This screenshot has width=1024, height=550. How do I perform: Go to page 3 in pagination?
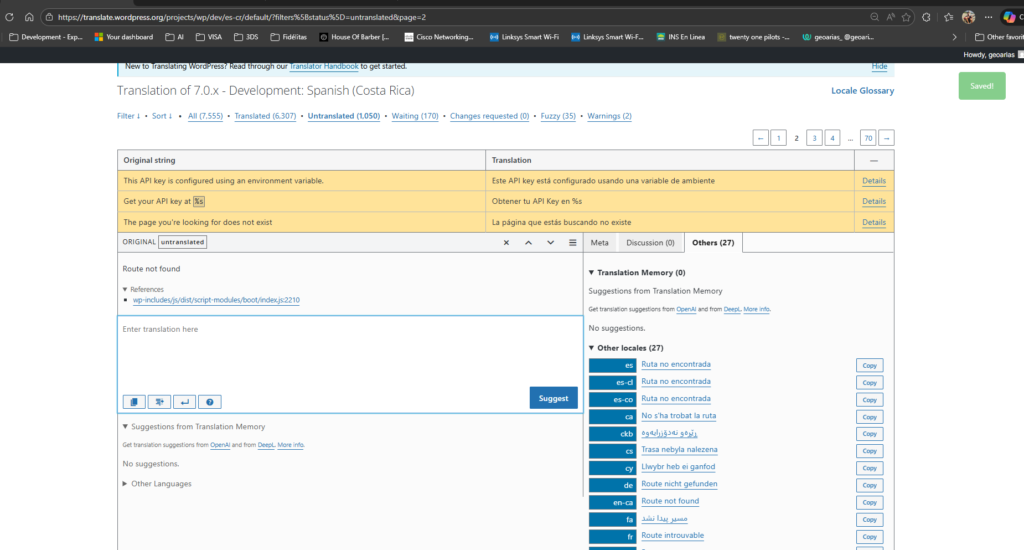coord(815,138)
